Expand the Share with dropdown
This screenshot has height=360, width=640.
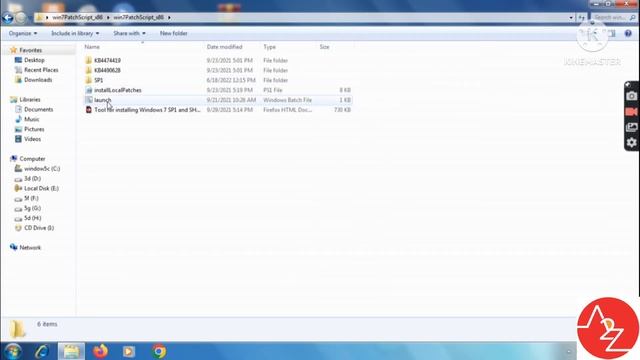pos(129,33)
